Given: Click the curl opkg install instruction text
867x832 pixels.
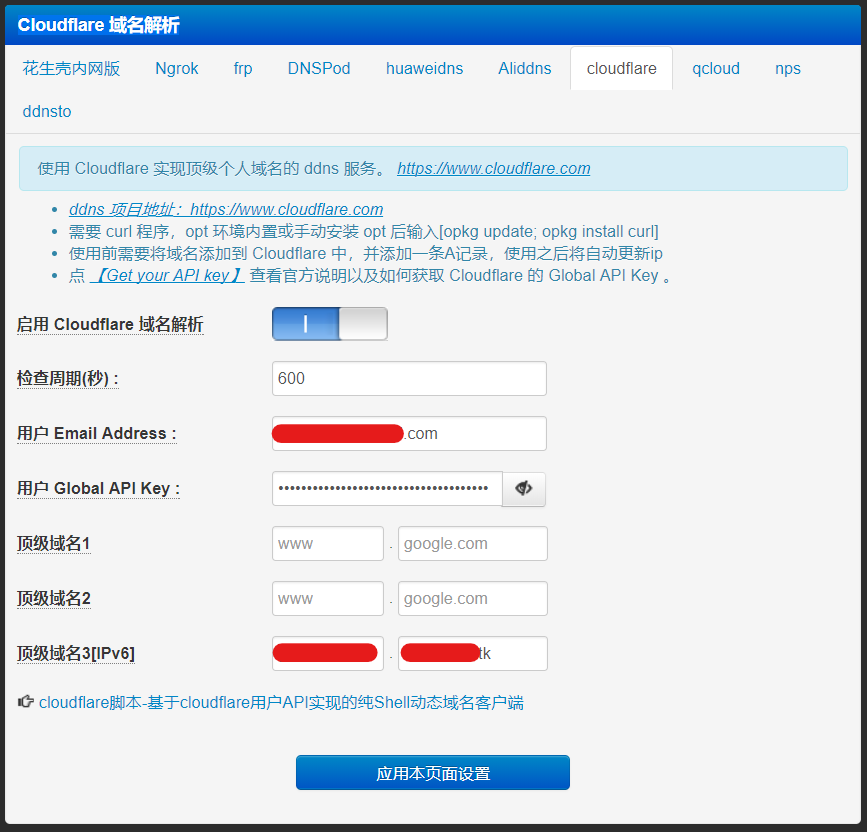Looking at the screenshot, I should 364,232.
